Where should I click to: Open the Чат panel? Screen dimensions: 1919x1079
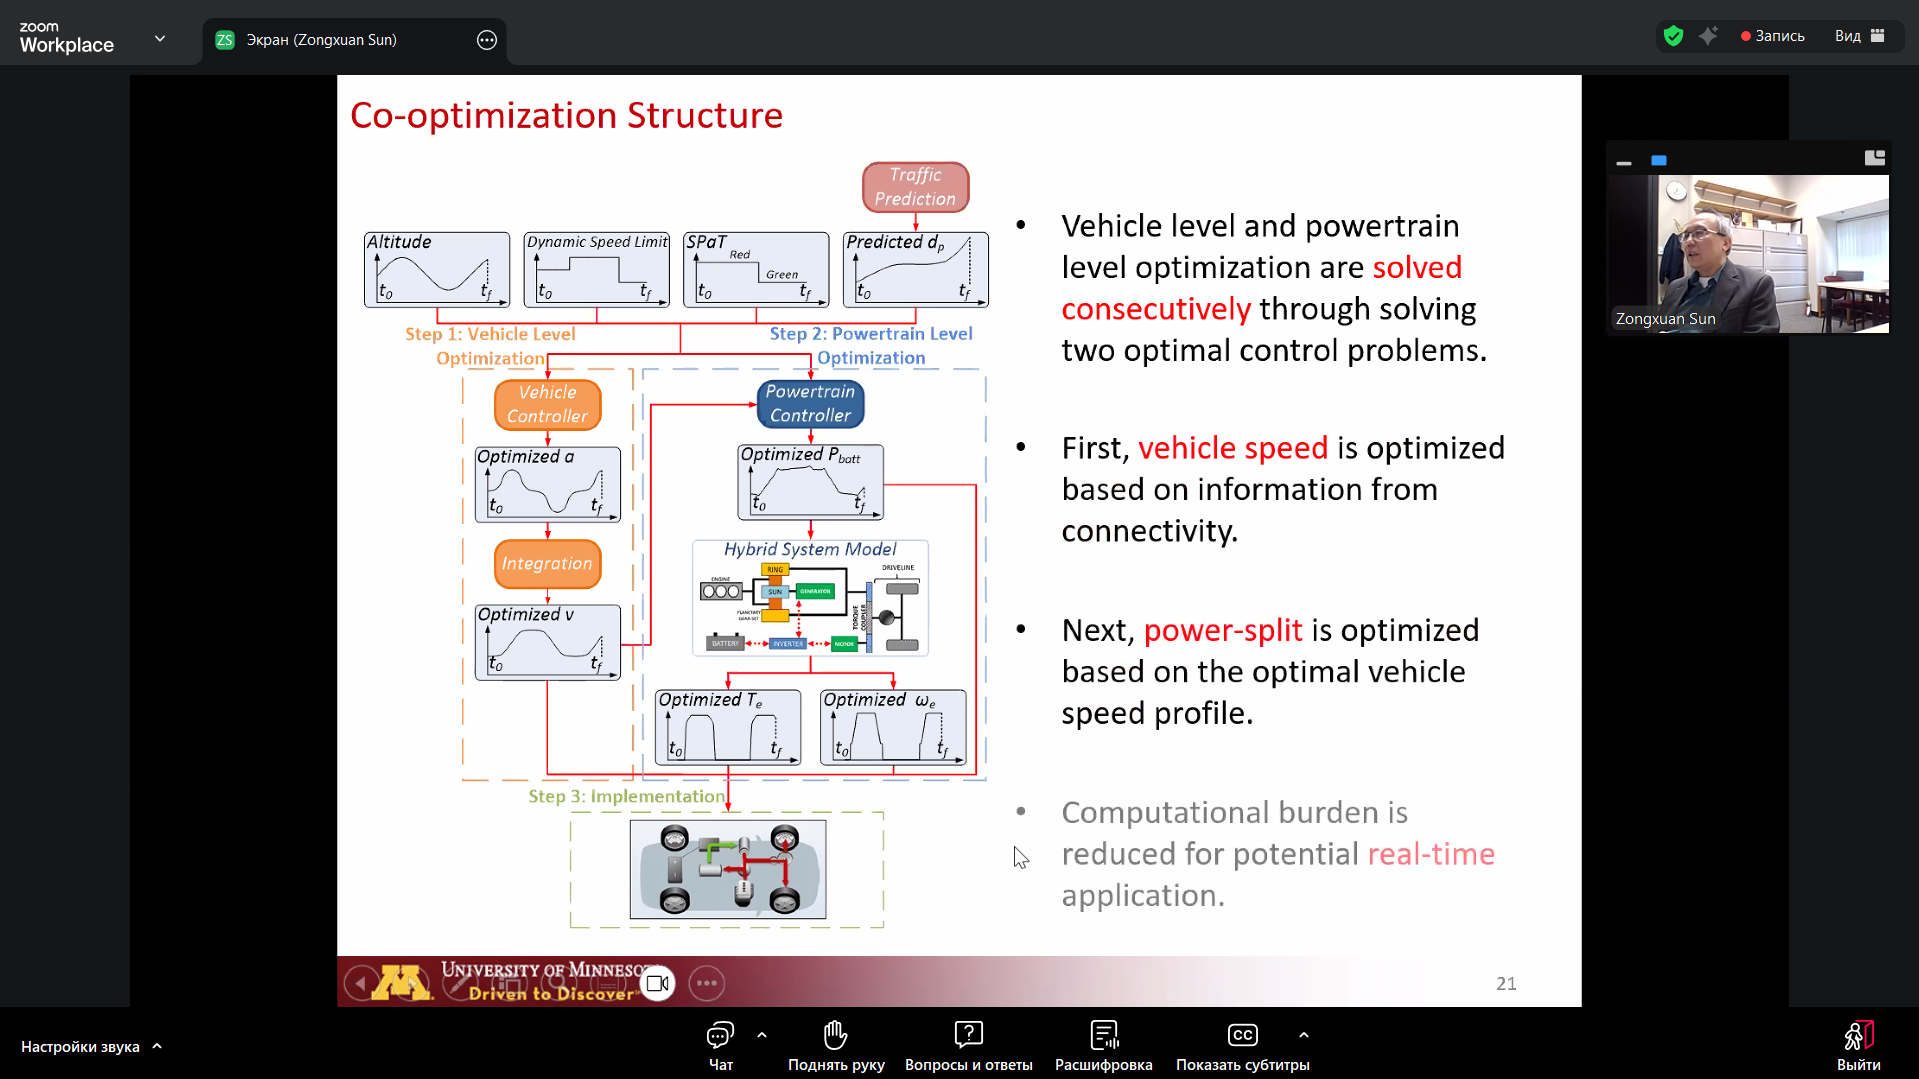tap(720, 1045)
